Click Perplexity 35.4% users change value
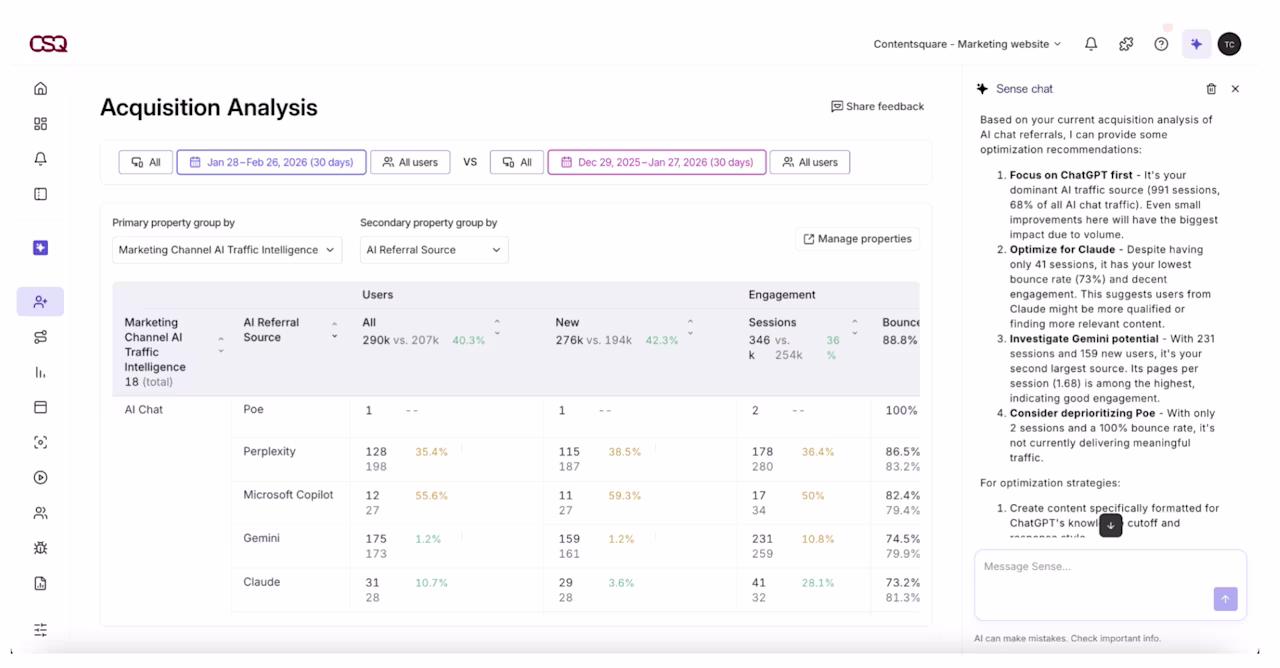 pos(431,452)
